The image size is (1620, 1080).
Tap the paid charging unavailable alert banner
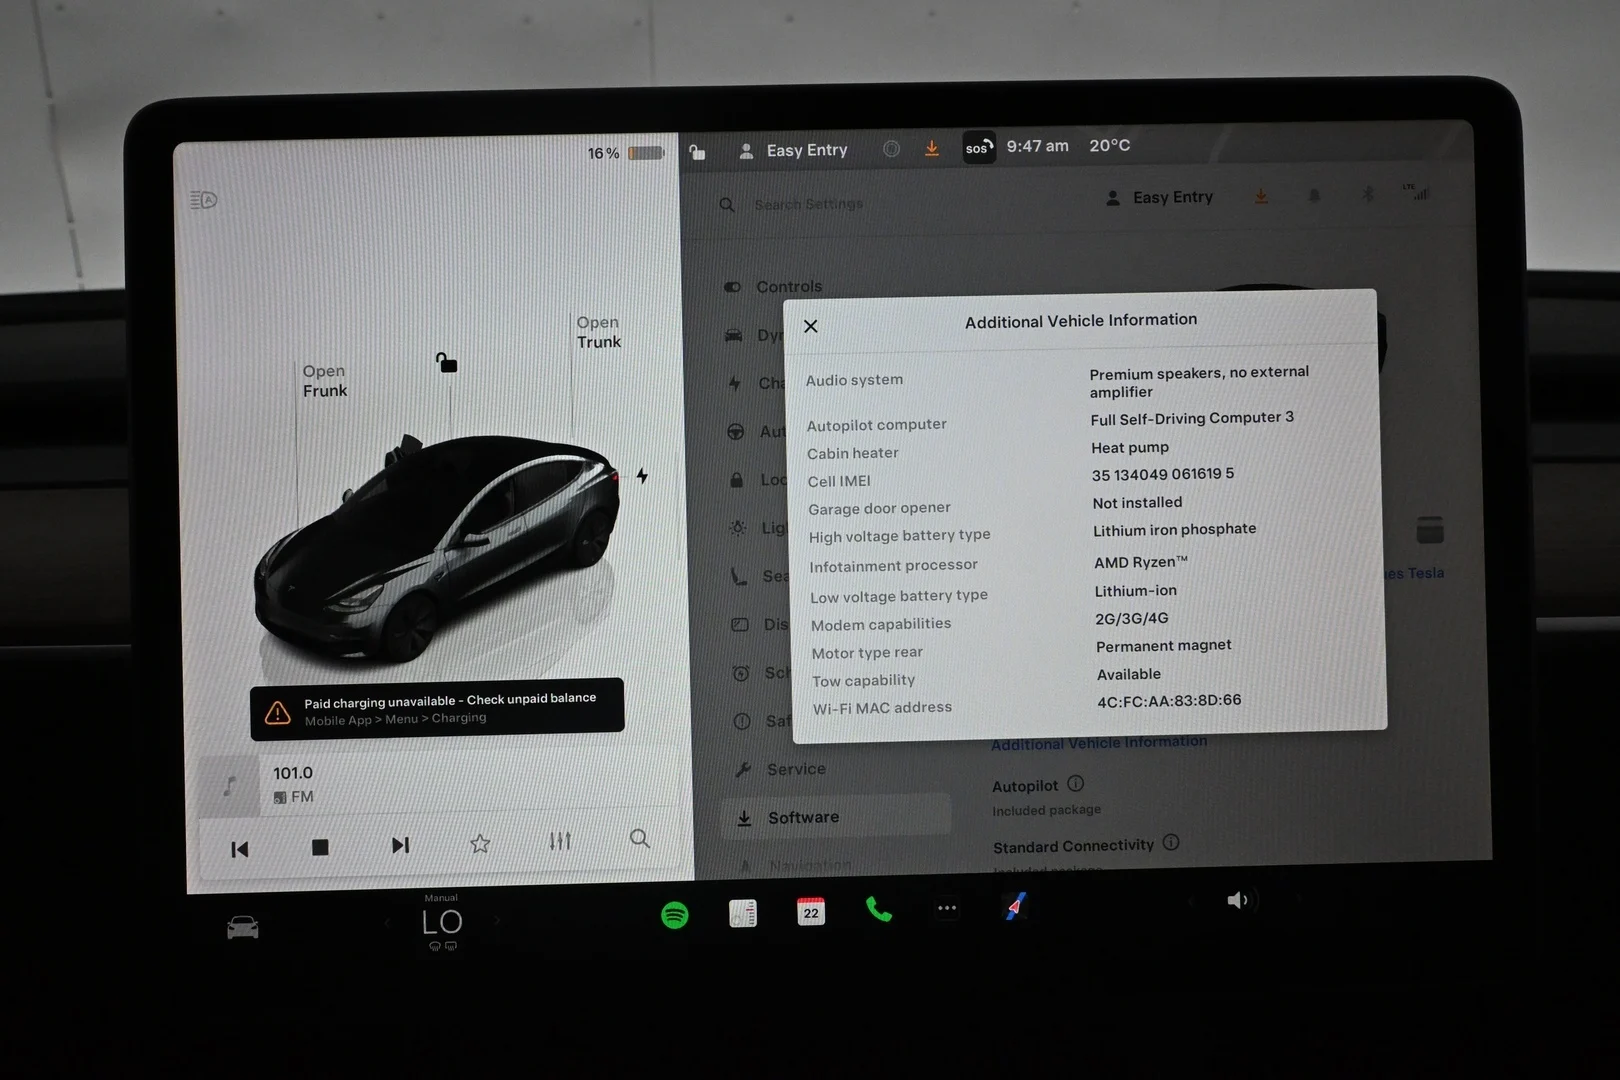pos(437,709)
